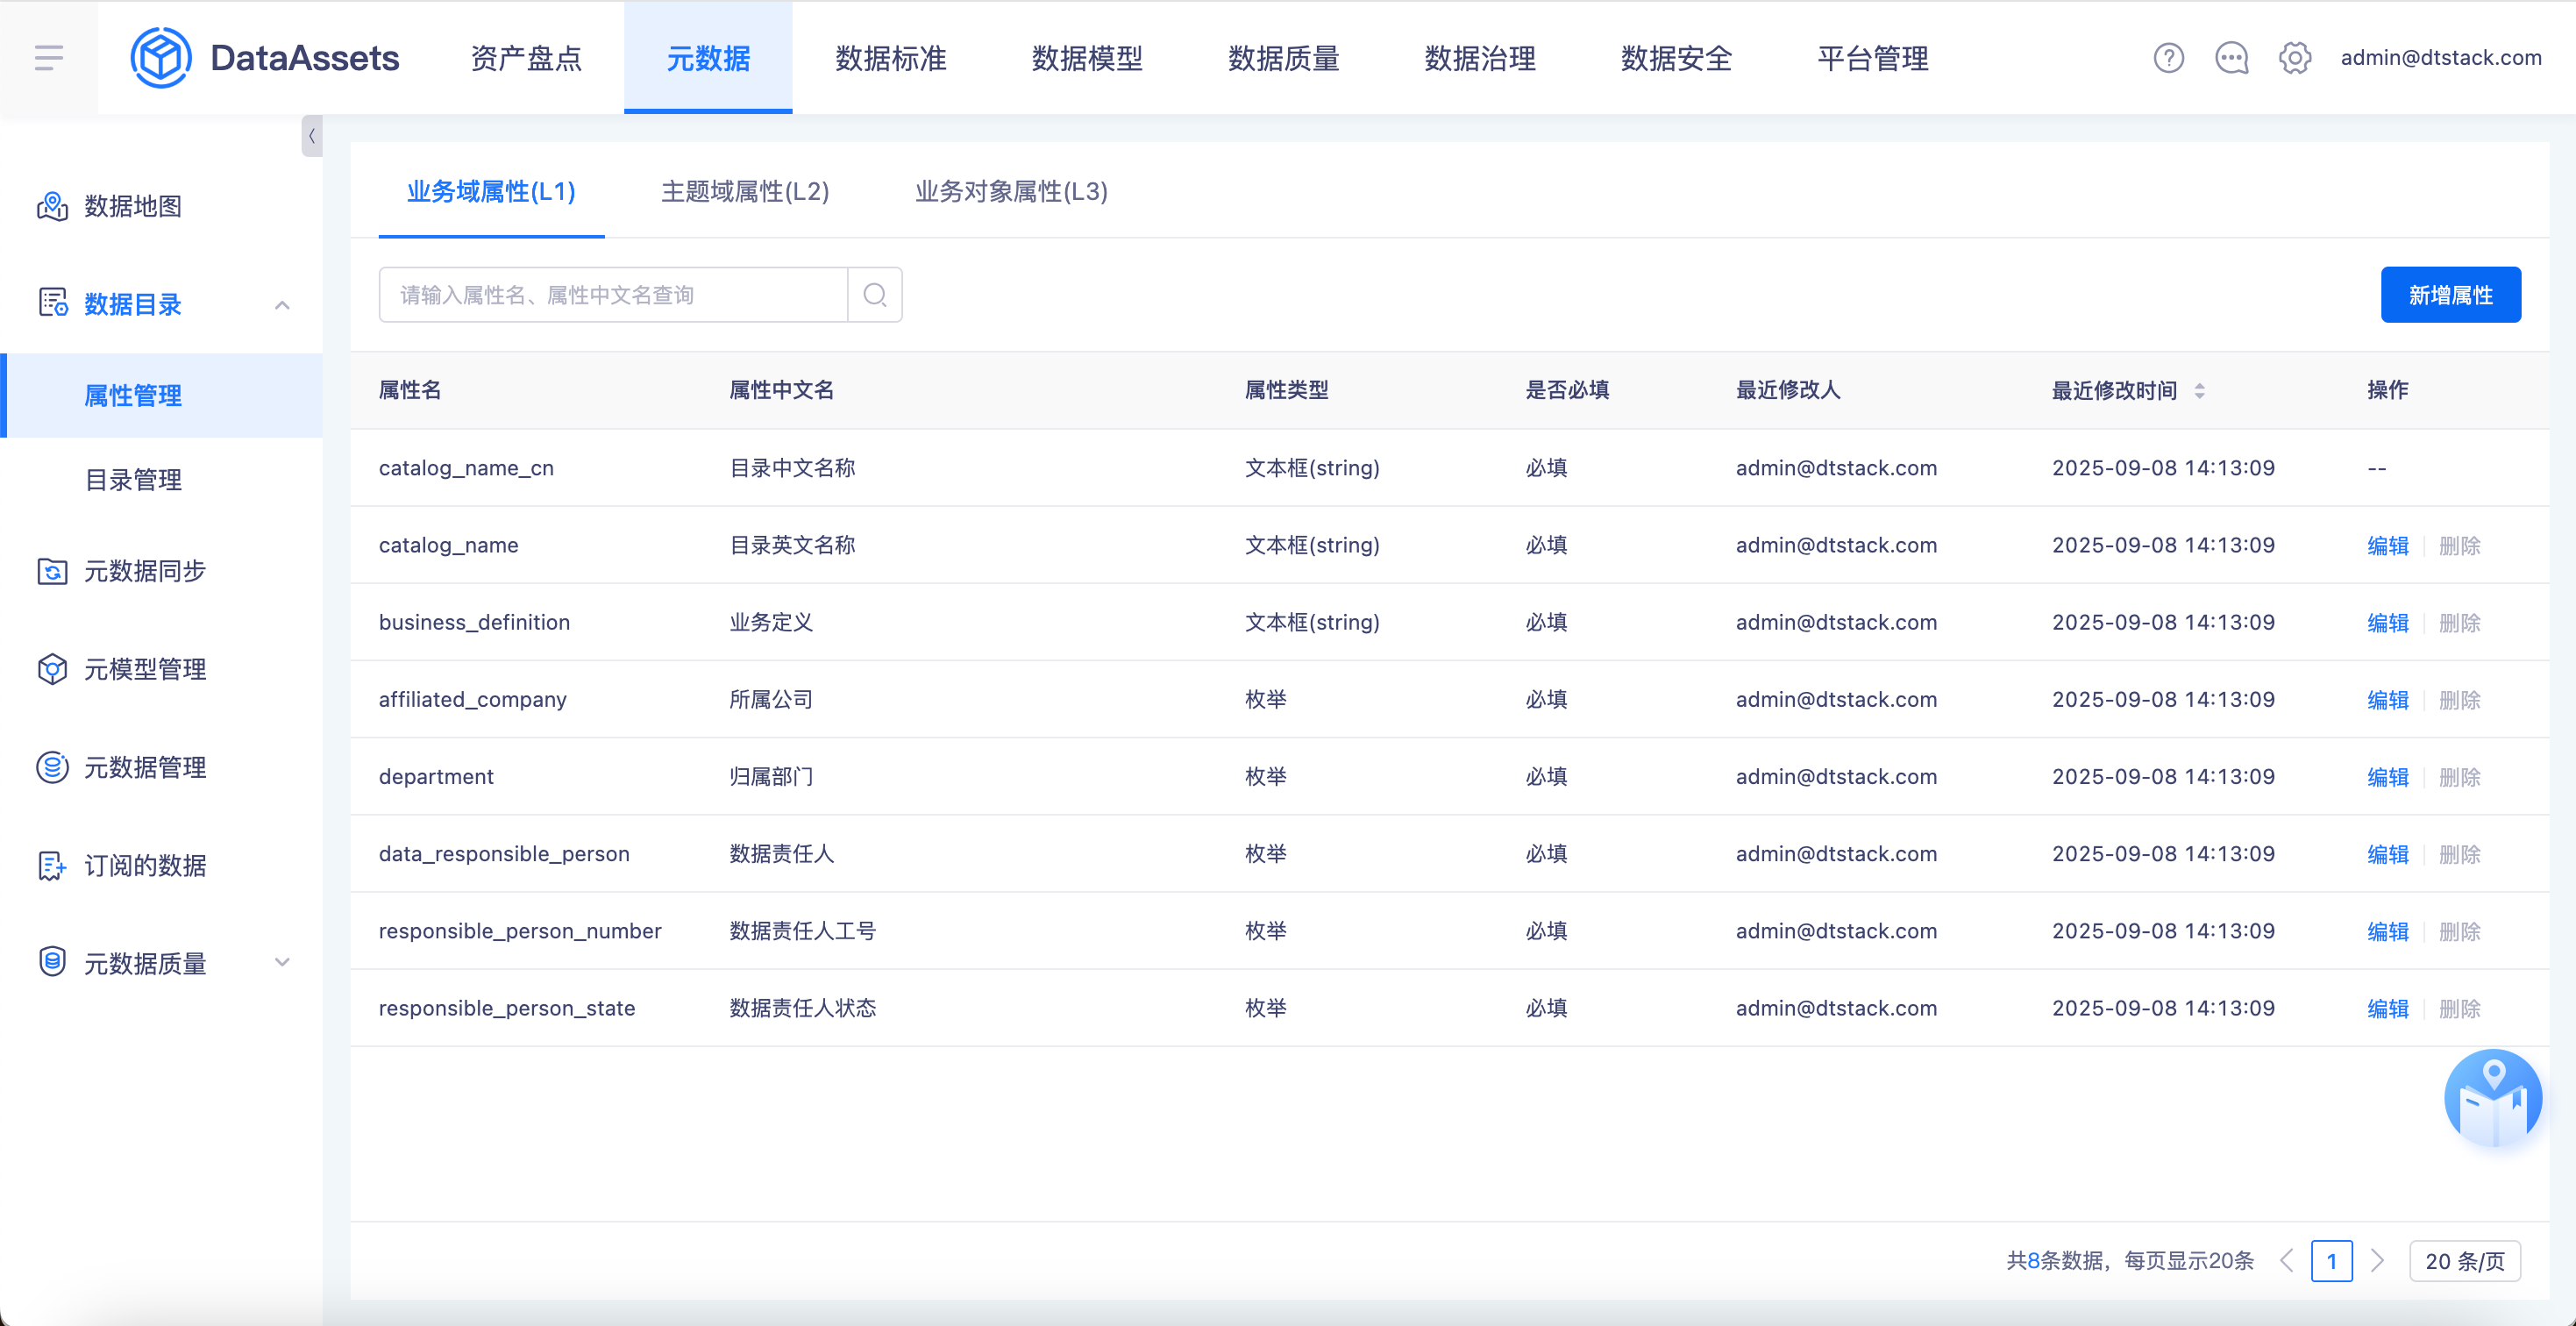Open the floating guide map icon
Viewport: 2576px width, 1326px height.
pyautogui.click(x=2492, y=1099)
